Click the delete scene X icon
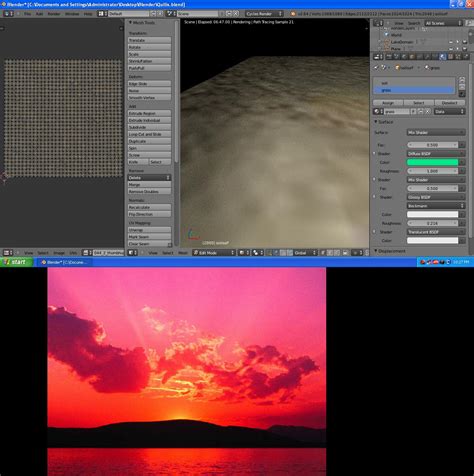This screenshot has width=474, height=476. click(236, 14)
